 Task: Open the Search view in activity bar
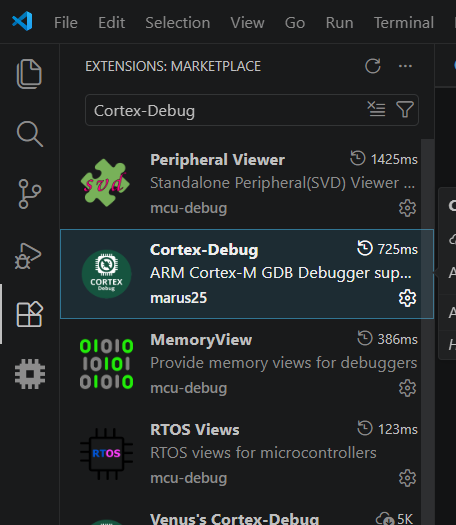pyautogui.click(x=29, y=134)
